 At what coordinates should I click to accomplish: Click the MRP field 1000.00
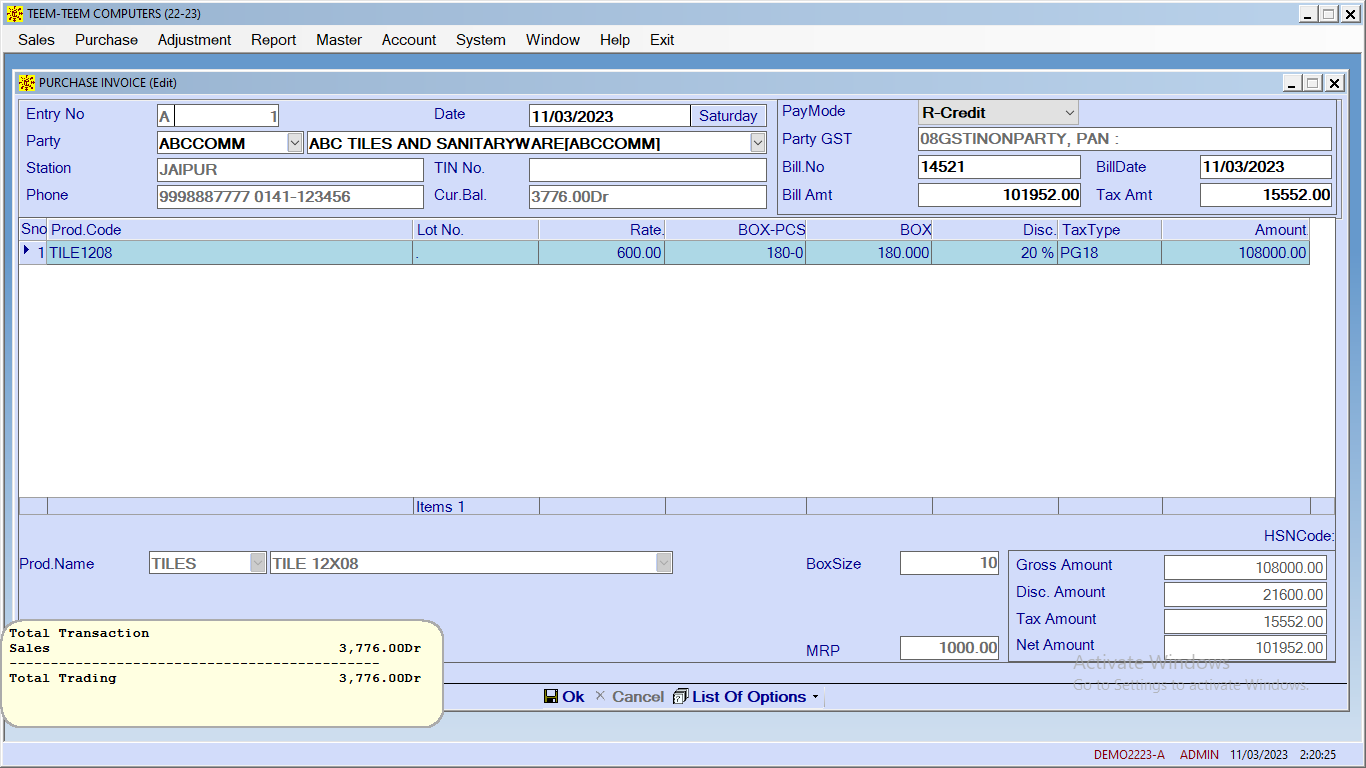(x=950, y=648)
